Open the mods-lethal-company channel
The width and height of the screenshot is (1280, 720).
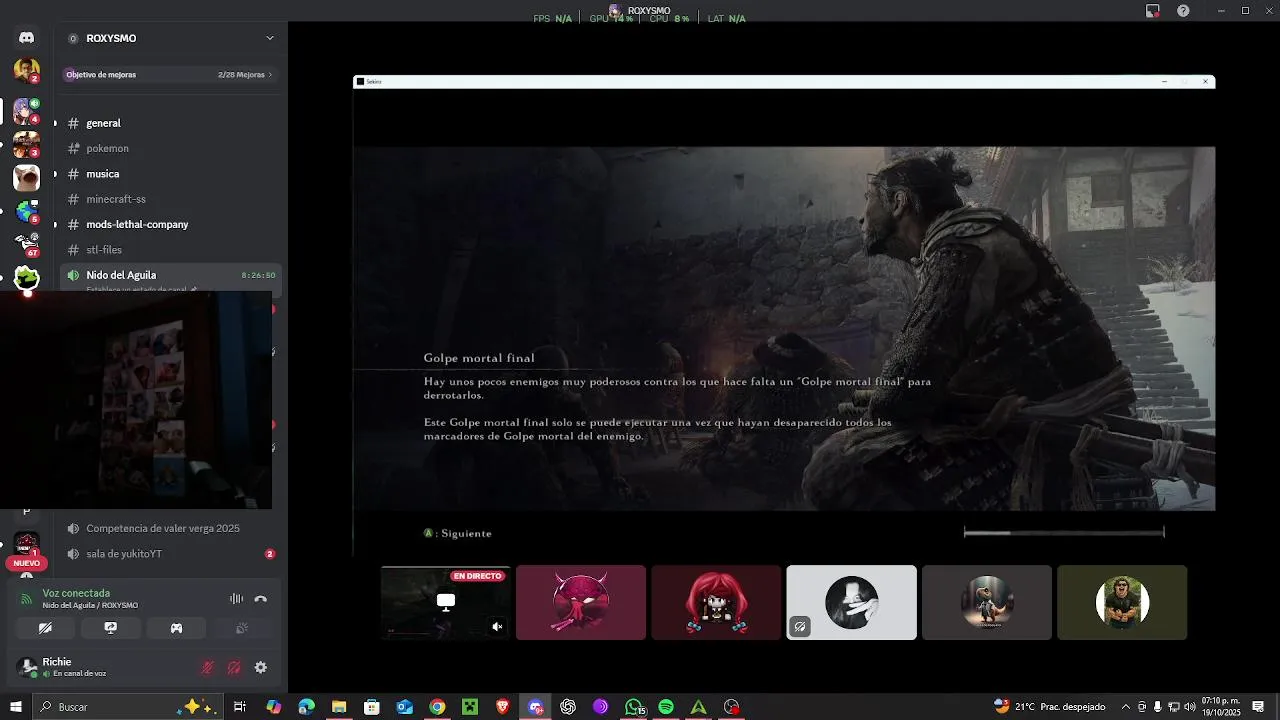[170, 224]
